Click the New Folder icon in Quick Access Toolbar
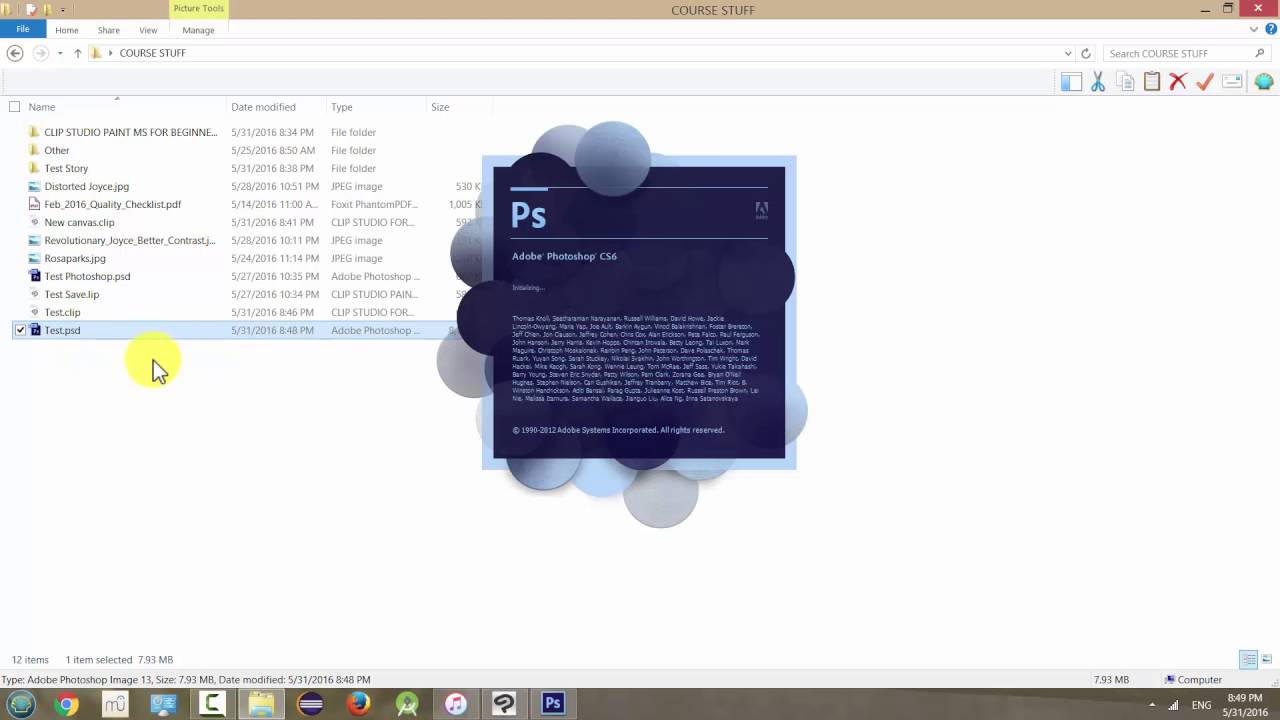Image resolution: width=1280 pixels, height=720 pixels. 46,9
